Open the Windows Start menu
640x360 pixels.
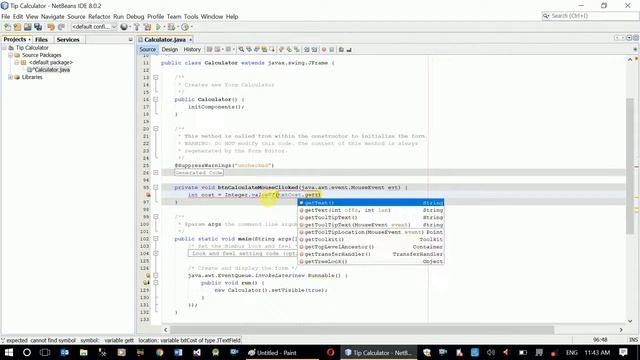tap(8, 352)
